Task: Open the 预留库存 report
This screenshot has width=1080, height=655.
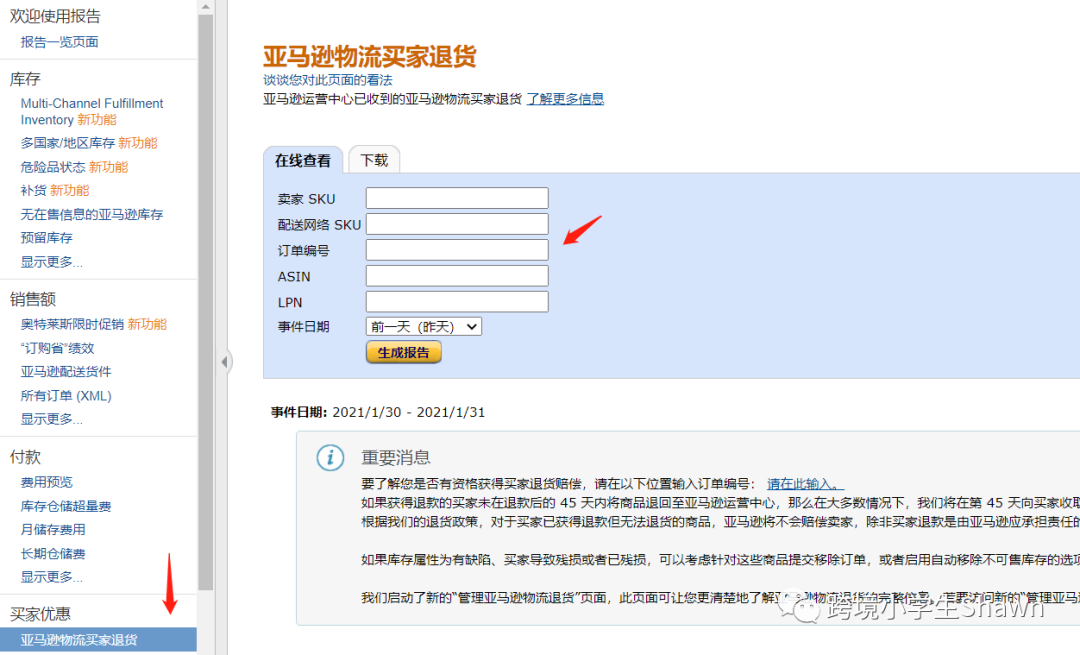Action: point(45,238)
